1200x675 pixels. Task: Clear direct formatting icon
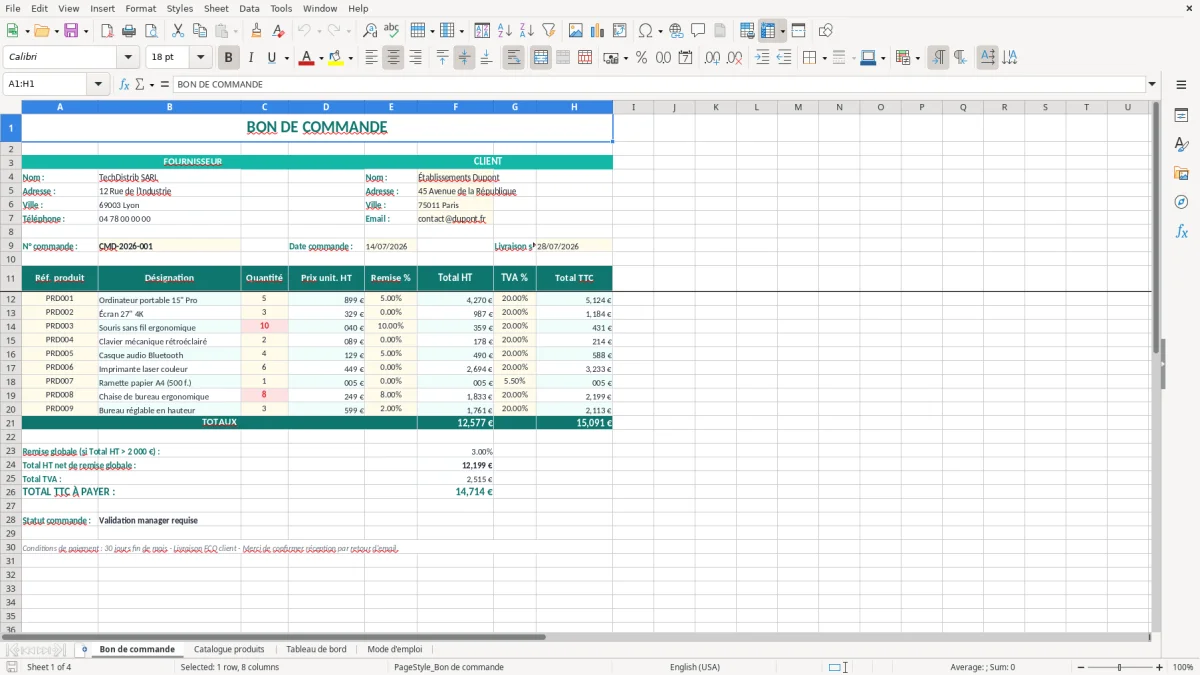(x=278, y=31)
